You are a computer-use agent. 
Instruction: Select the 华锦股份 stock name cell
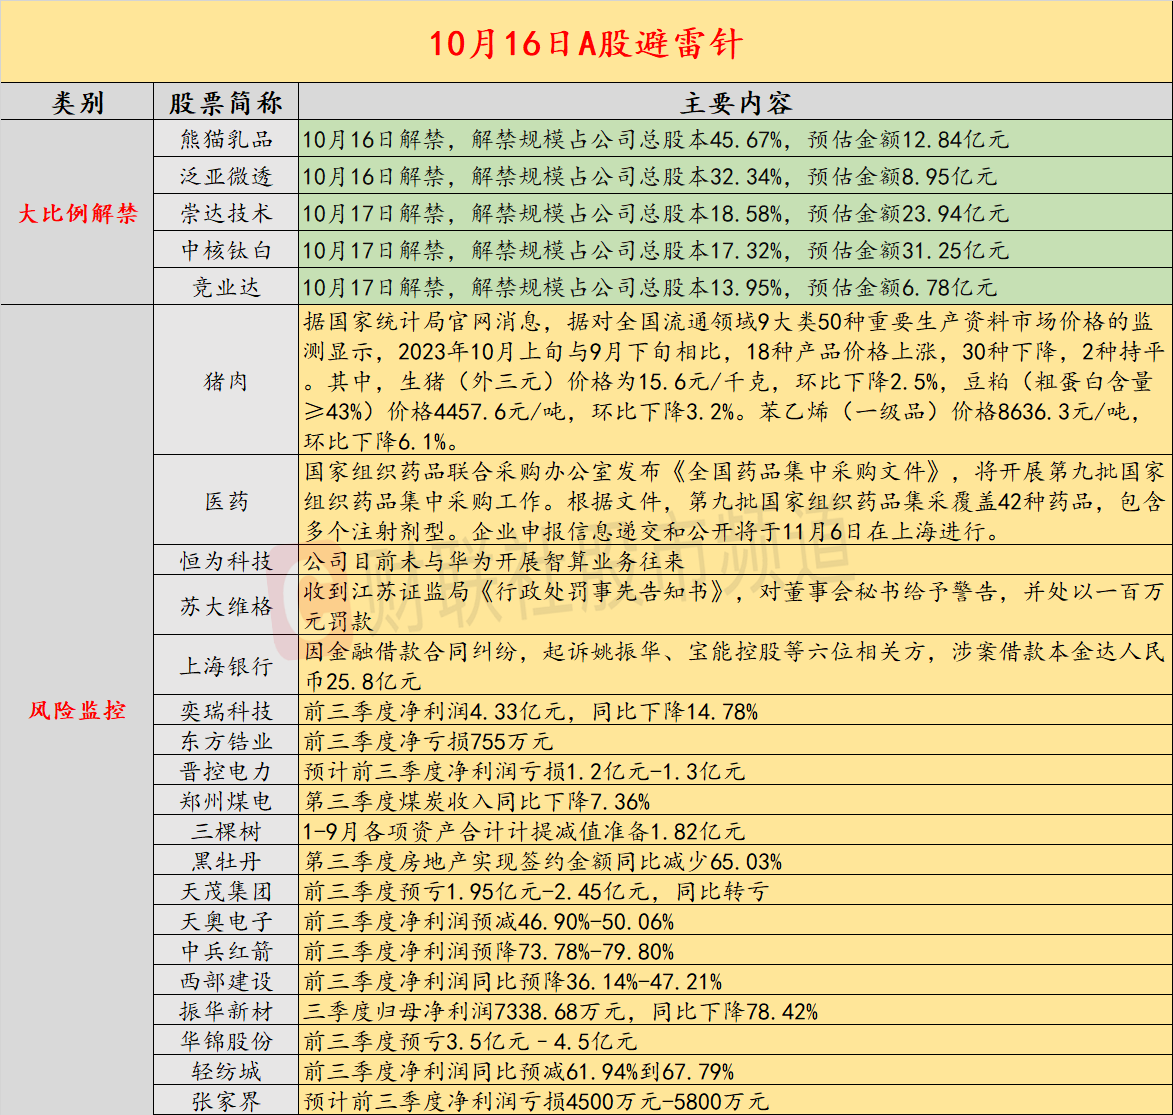point(226,1041)
